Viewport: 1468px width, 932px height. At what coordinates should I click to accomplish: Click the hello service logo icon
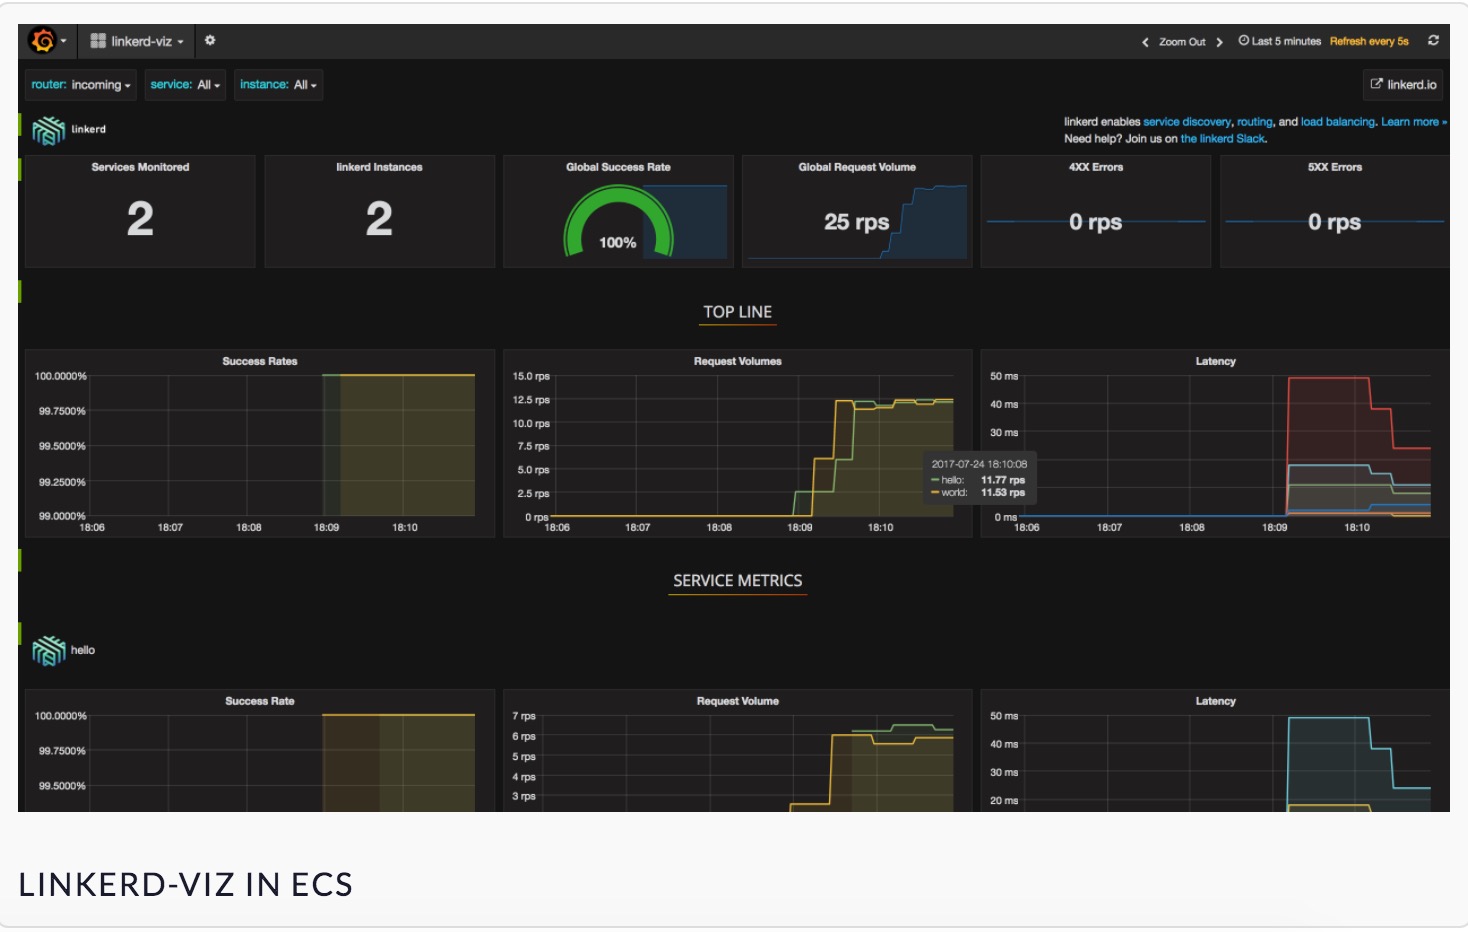pyautogui.click(x=48, y=651)
